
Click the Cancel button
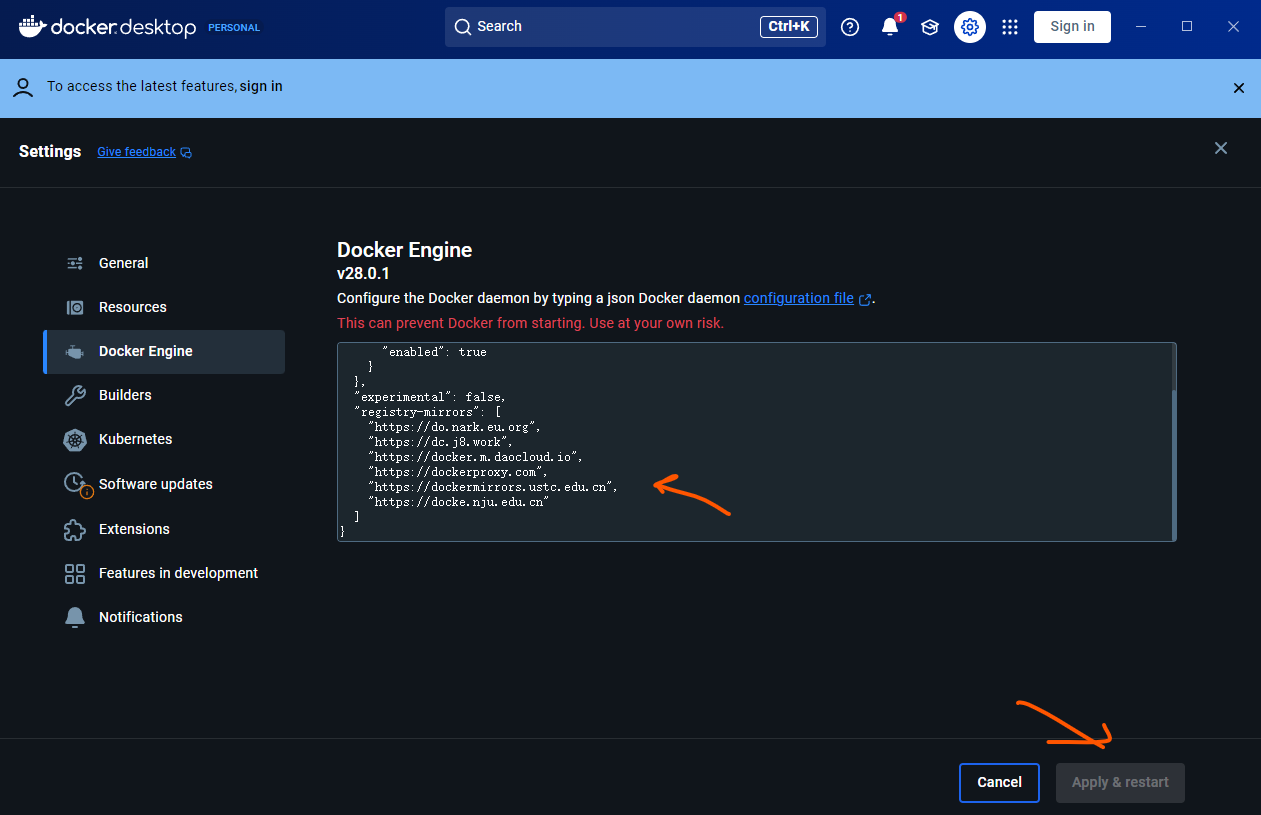click(x=999, y=783)
